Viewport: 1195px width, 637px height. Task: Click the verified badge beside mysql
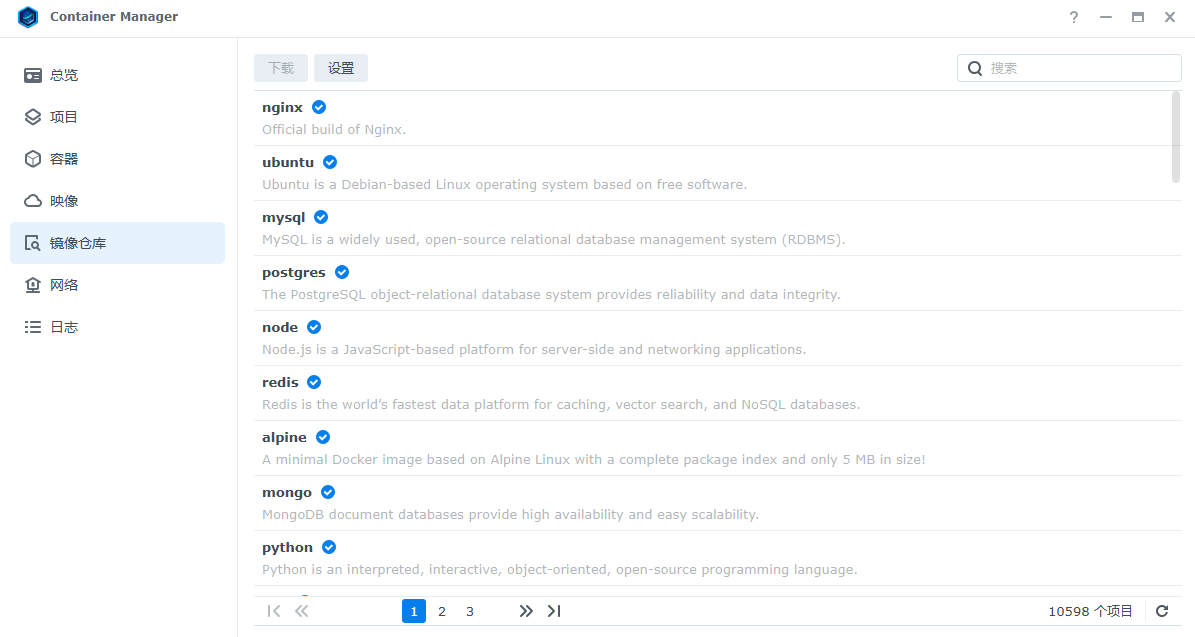pos(321,217)
